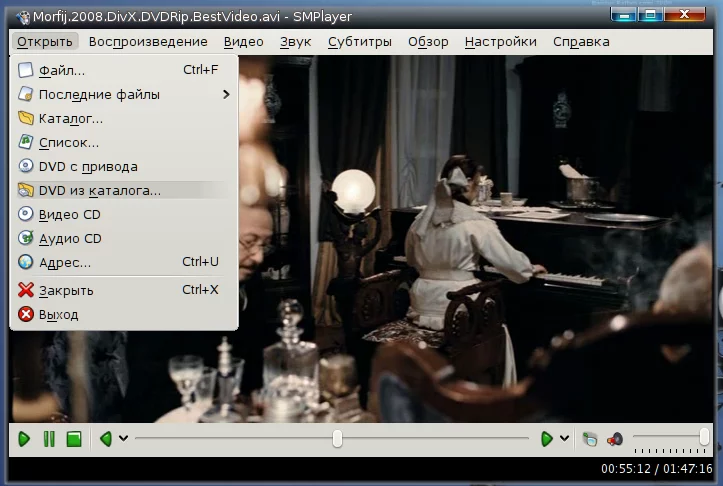
Task: Open the Видео menu
Action: coord(243,41)
